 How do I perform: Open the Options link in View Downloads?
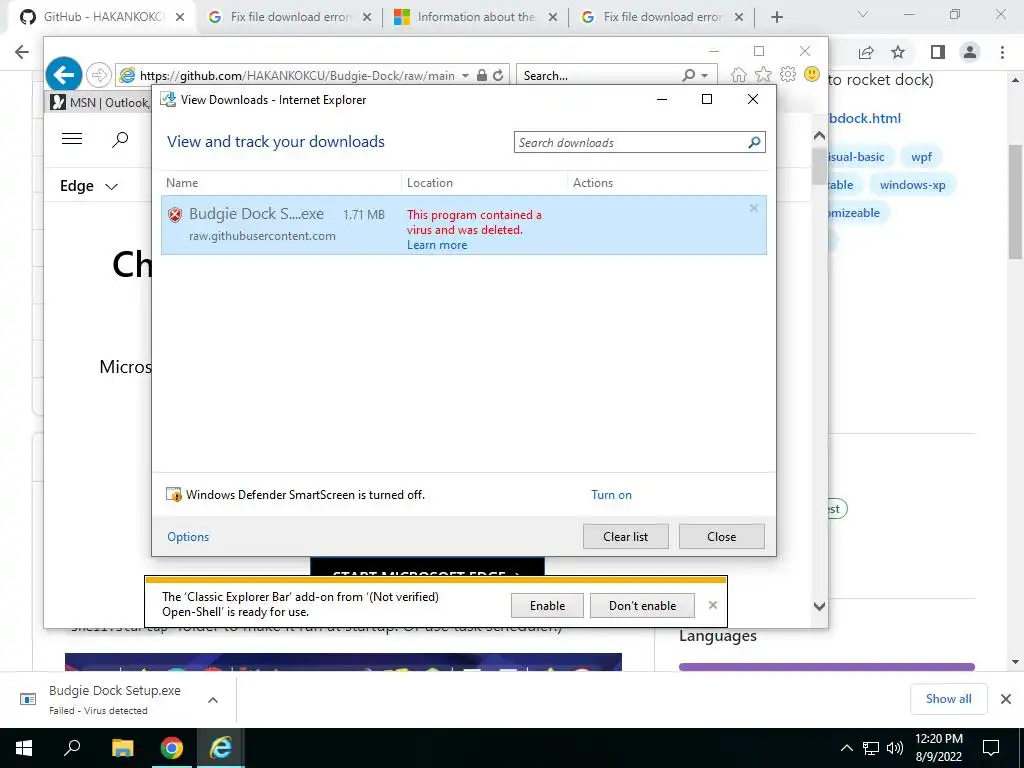point(188,537)
